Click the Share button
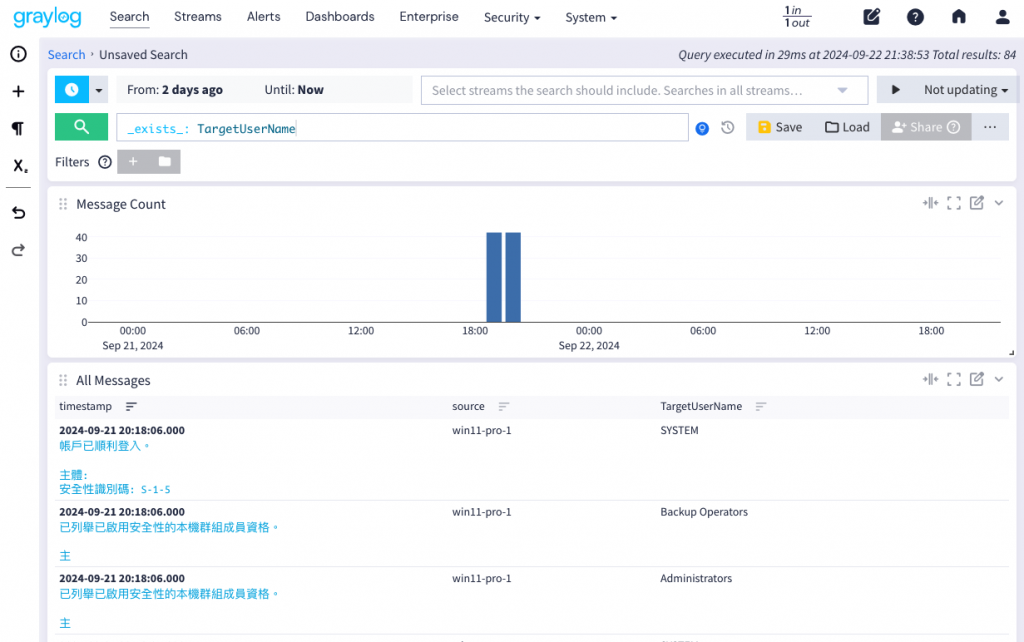The width and height of the screenshot is (1024, 642). (926, 127)
